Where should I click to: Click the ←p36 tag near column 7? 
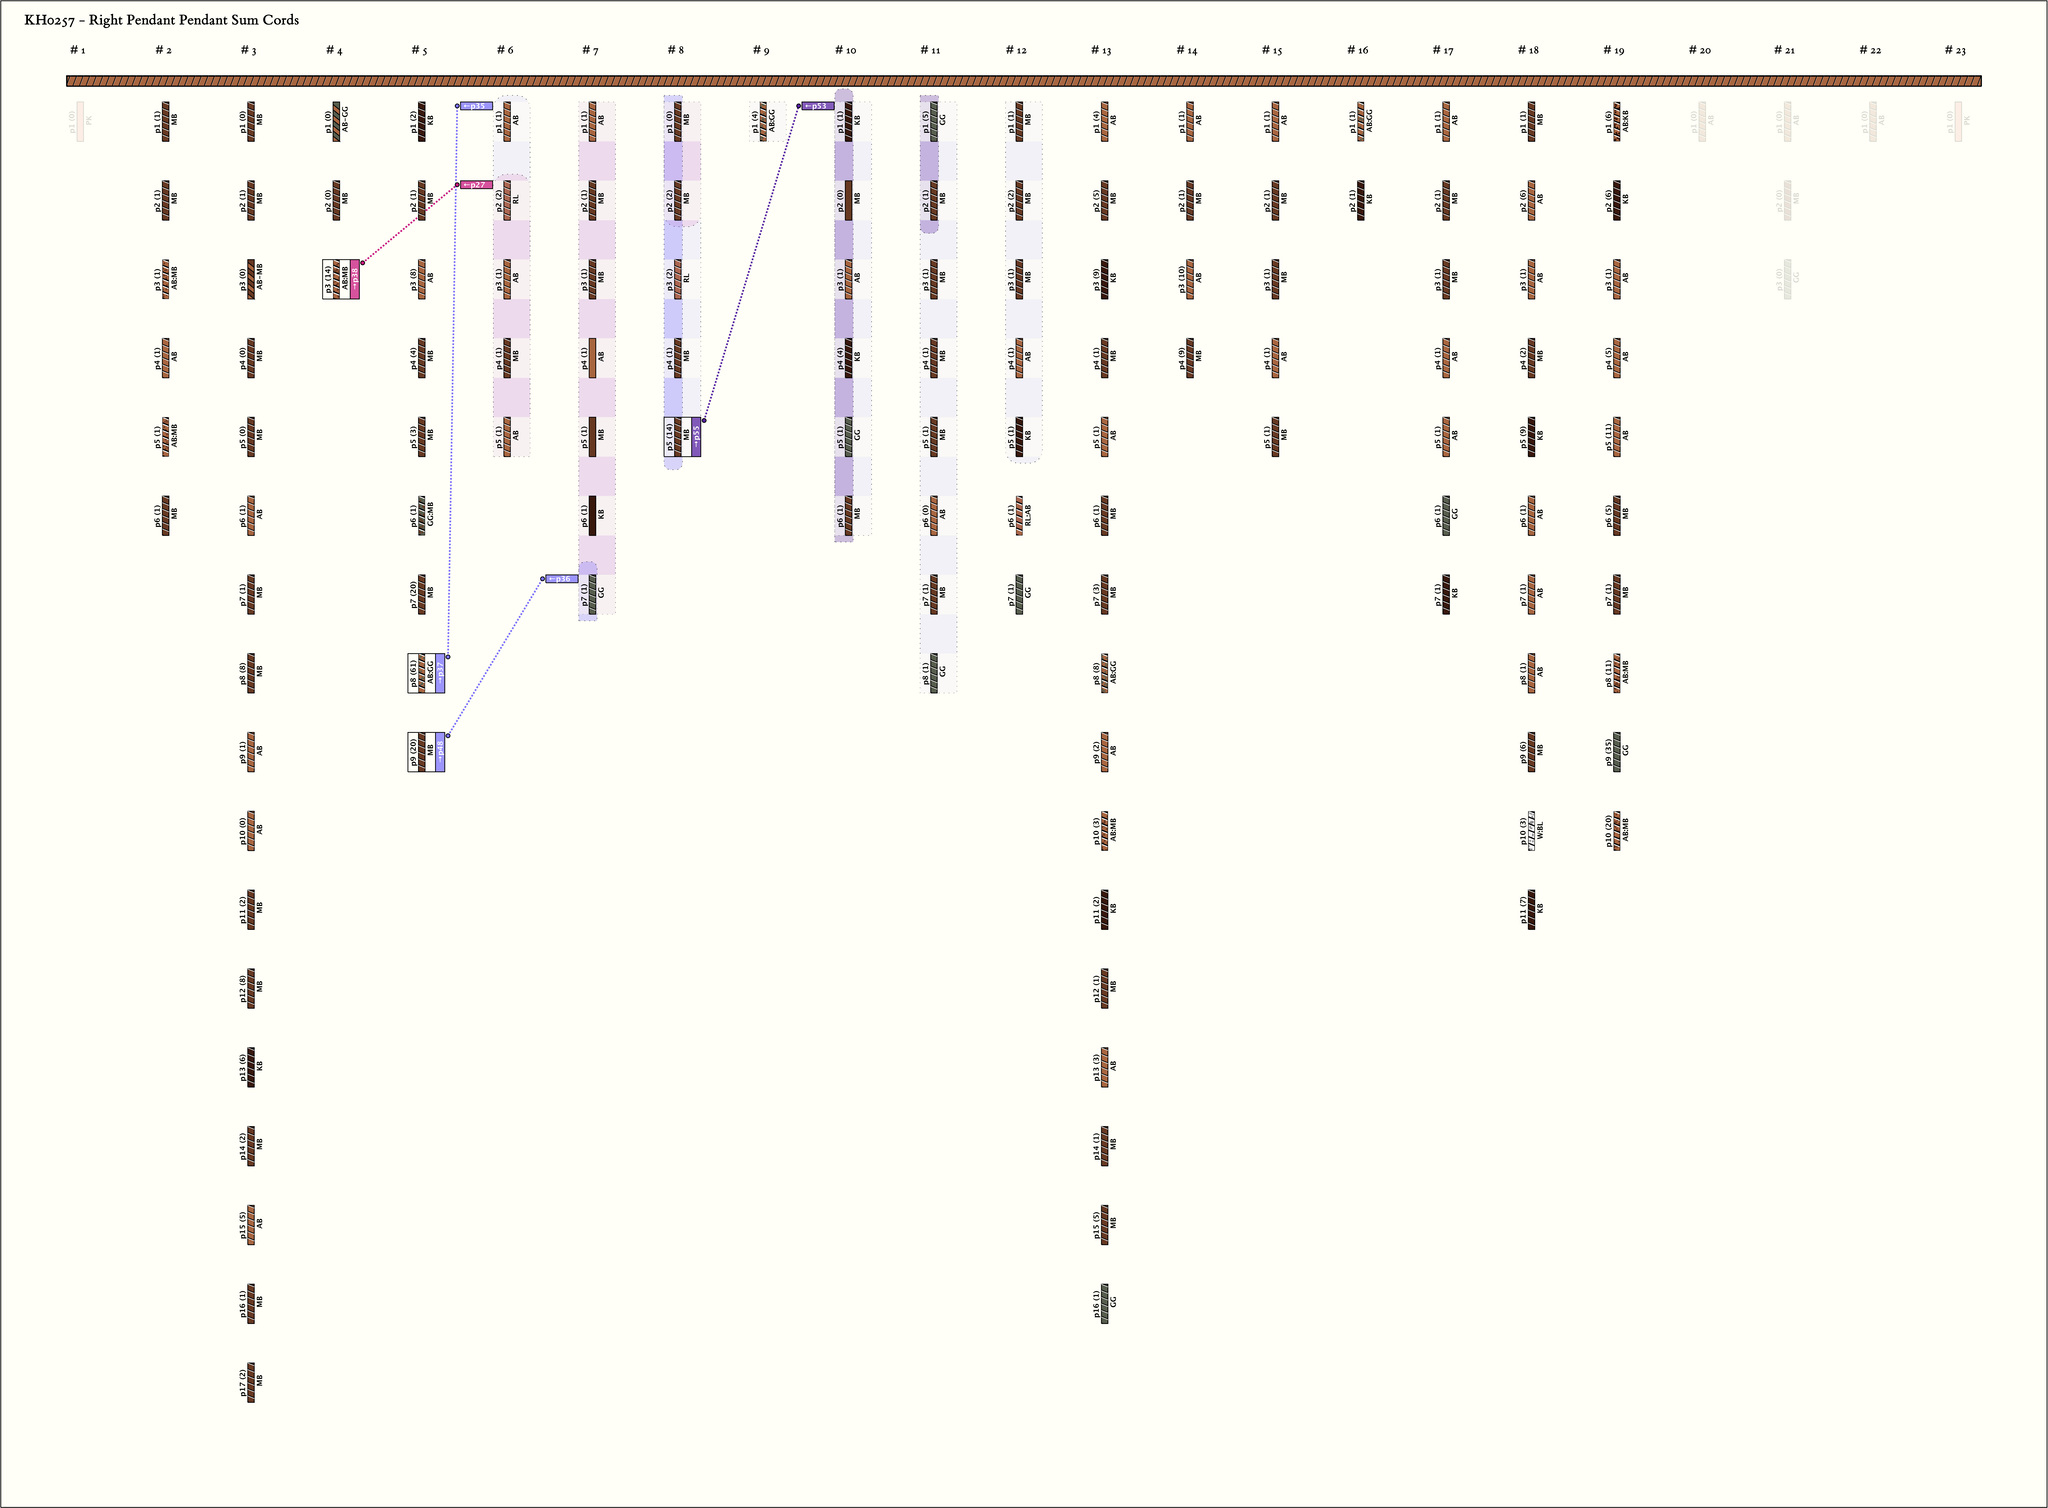point(562,579)
